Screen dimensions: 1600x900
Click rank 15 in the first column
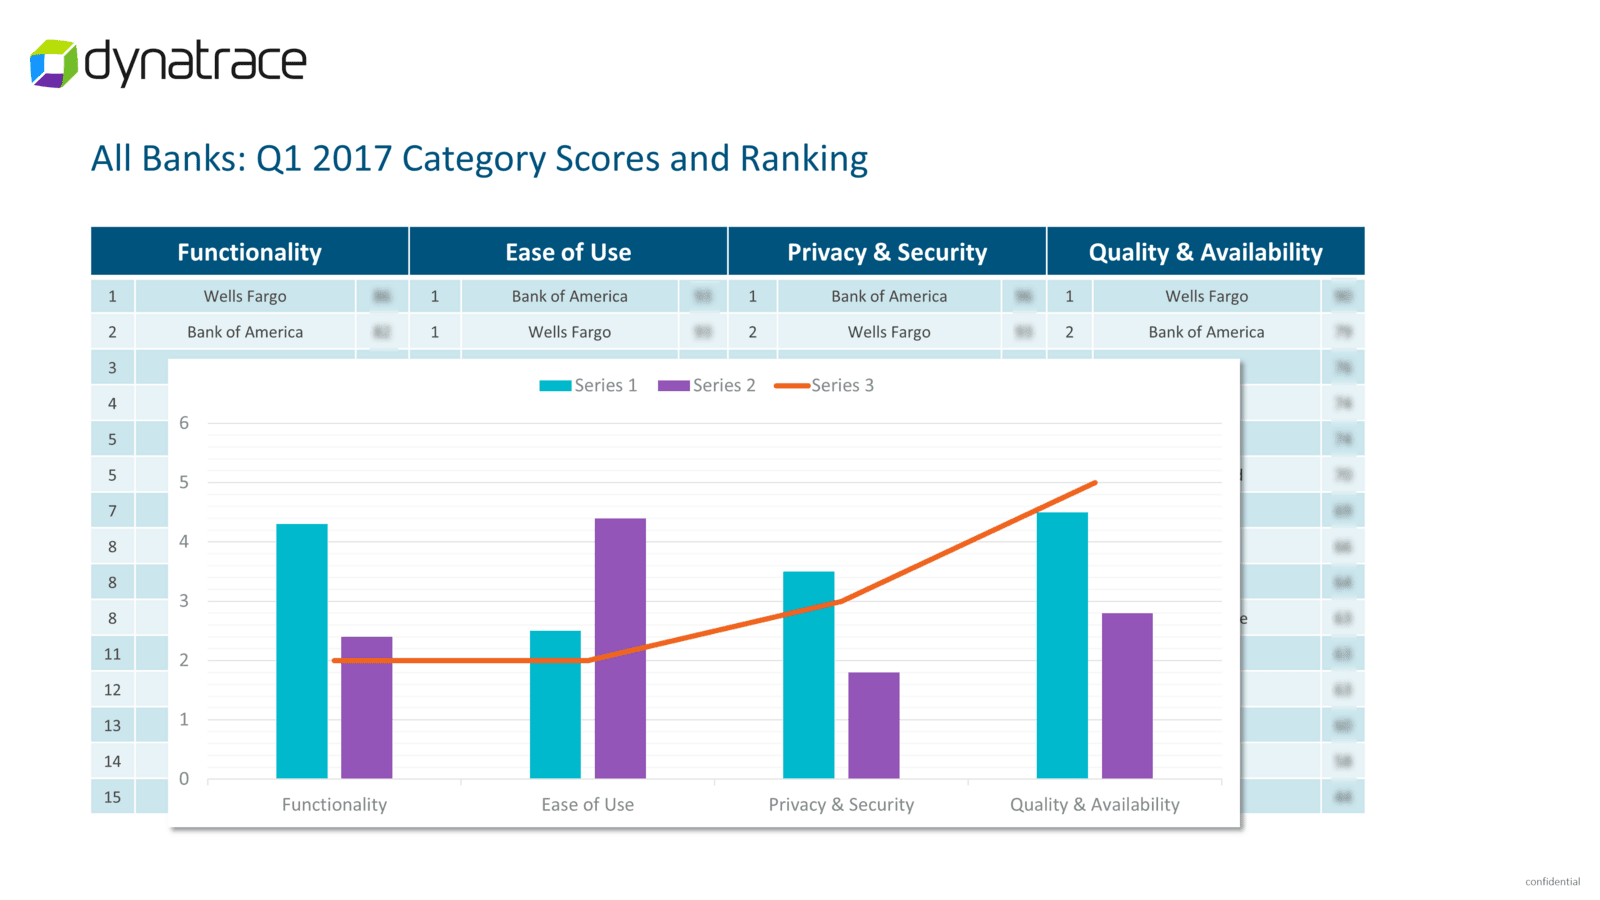112,797
